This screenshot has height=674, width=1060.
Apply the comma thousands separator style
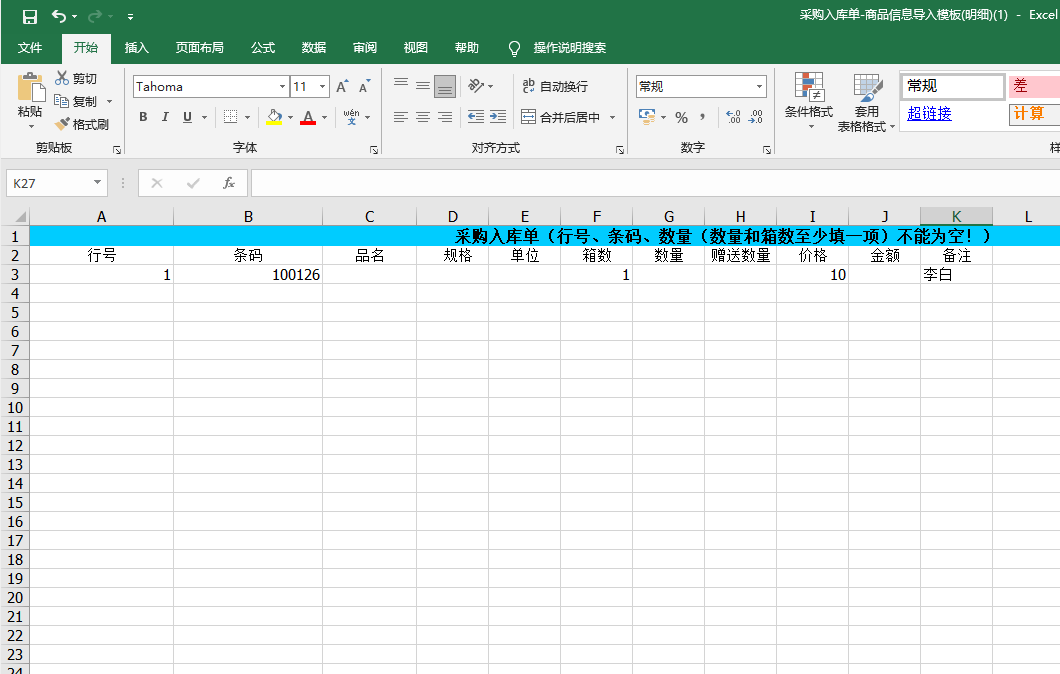(703, 117)
